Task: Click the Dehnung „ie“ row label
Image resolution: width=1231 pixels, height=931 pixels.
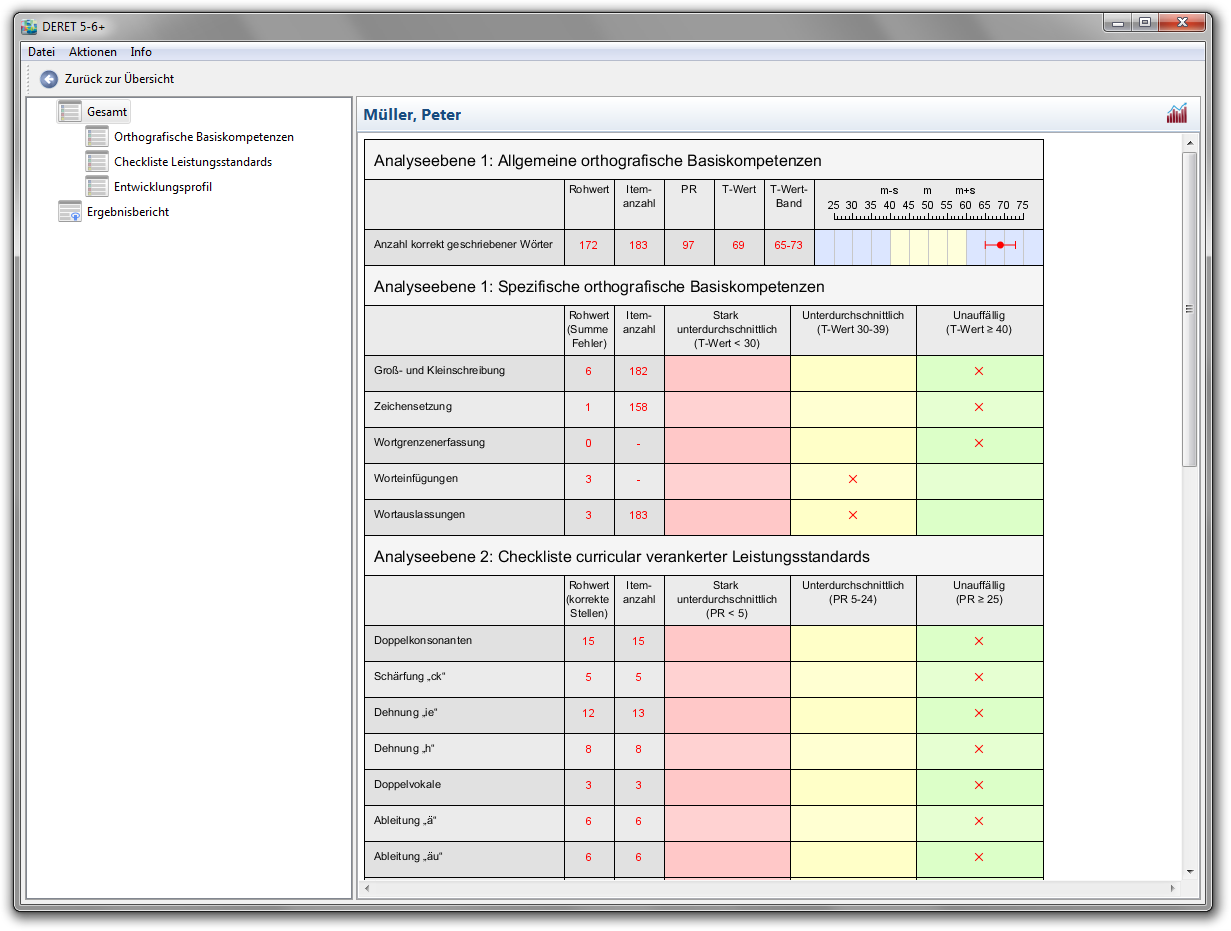Action: pos(406,713)
